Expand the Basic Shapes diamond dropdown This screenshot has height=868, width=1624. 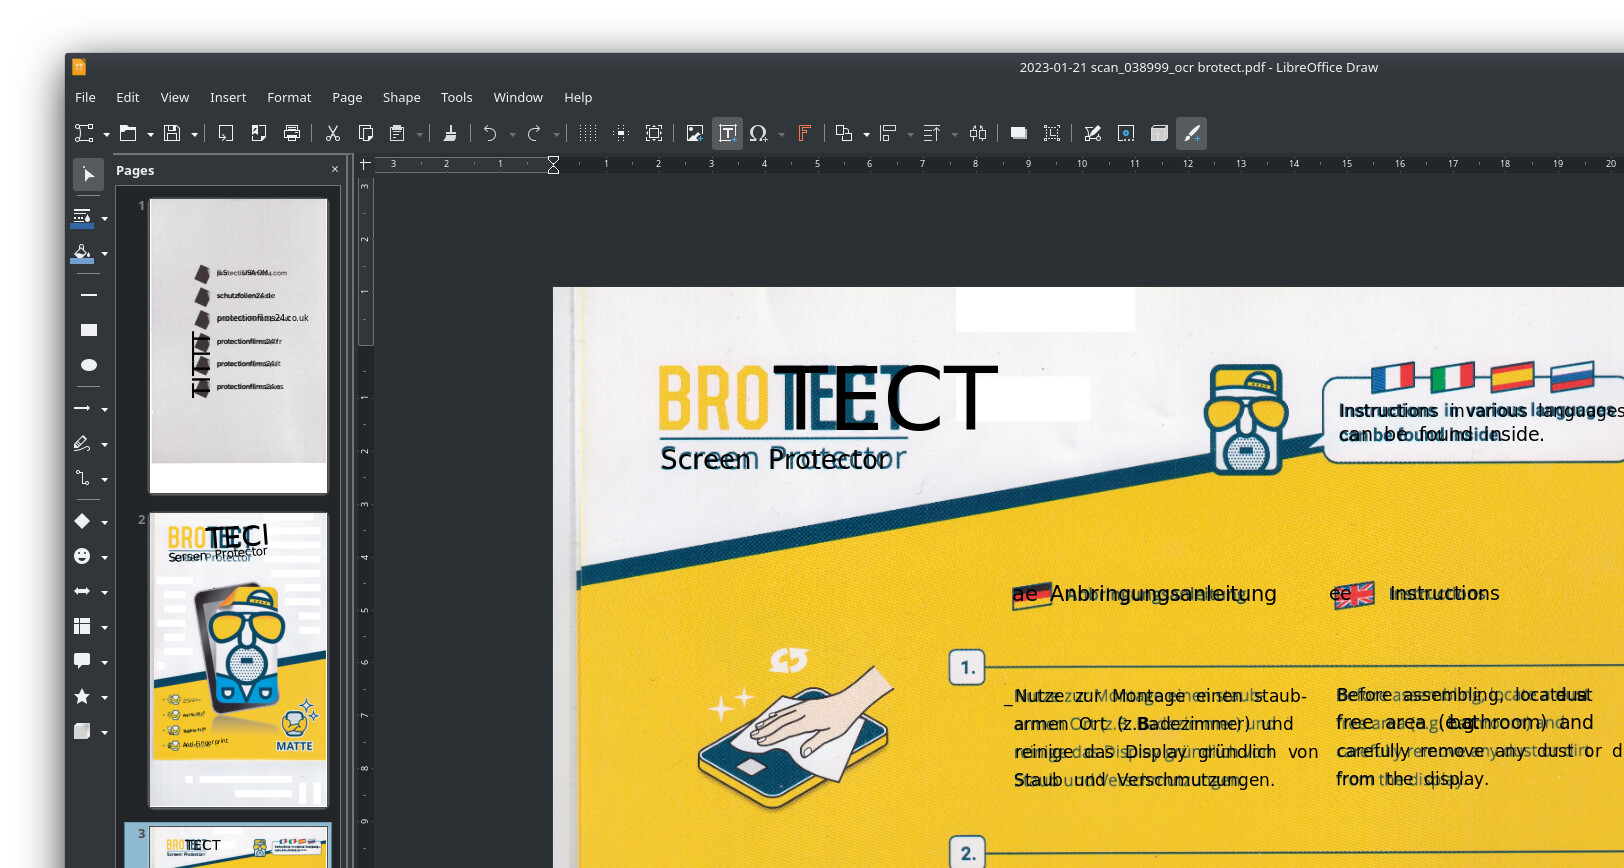(x=104, y=522)
